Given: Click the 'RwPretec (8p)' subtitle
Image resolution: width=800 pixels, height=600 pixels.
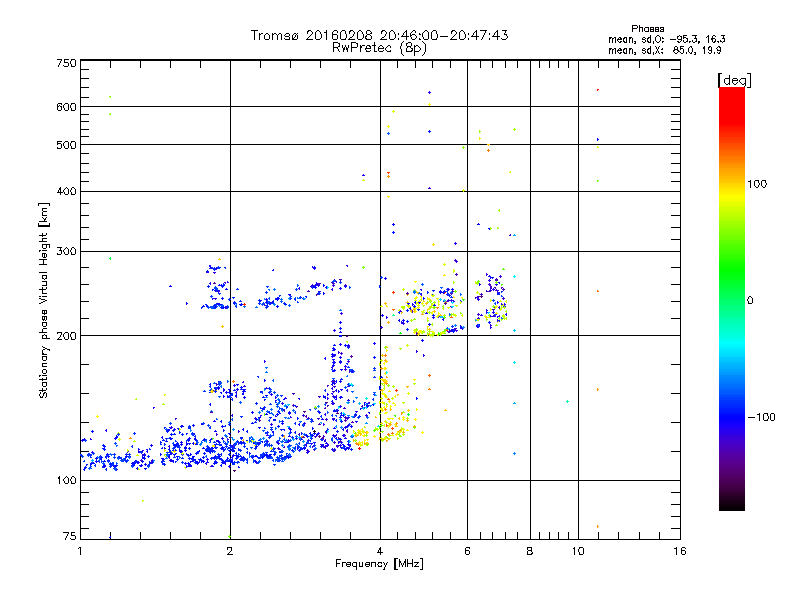Looking at the screenshot, I should tap(379, 47).
